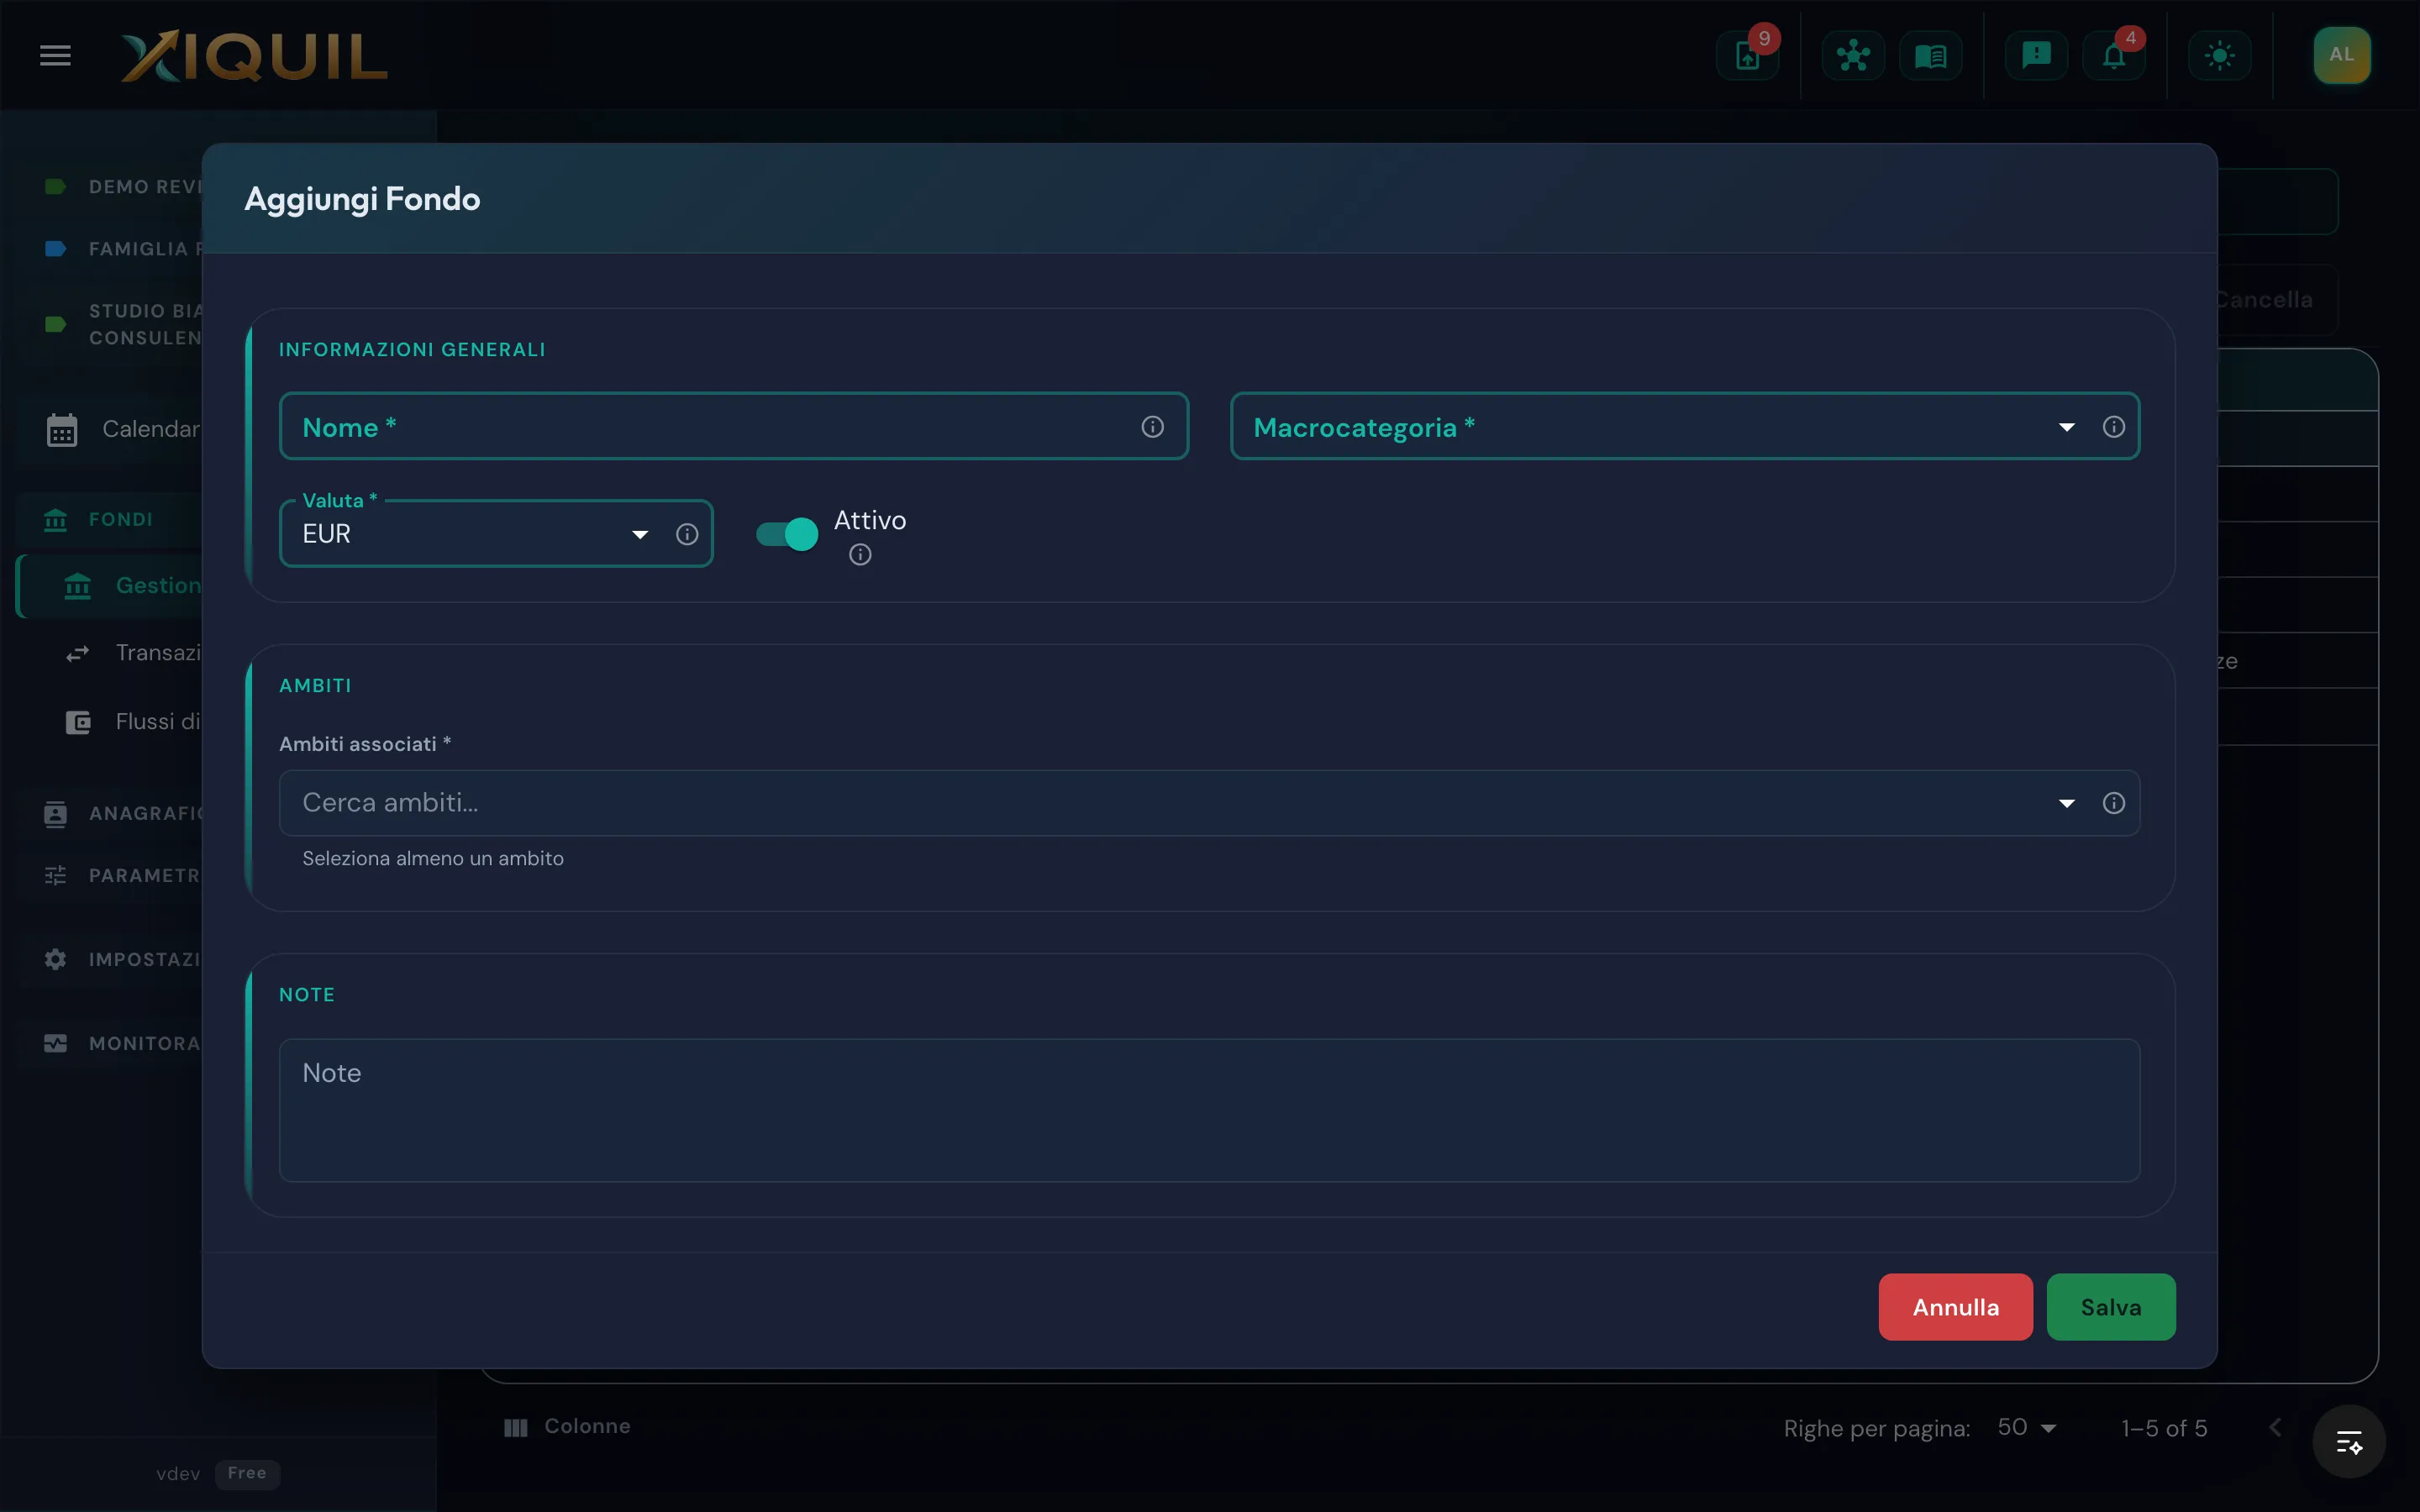Open the rows per page 50 dropdown
2420x1512 pixels.
click(2027, 1428)
